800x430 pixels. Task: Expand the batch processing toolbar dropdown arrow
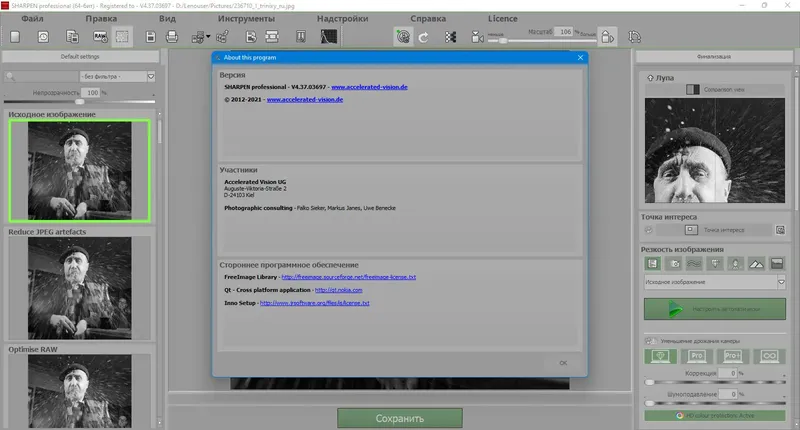click(208, 36)
